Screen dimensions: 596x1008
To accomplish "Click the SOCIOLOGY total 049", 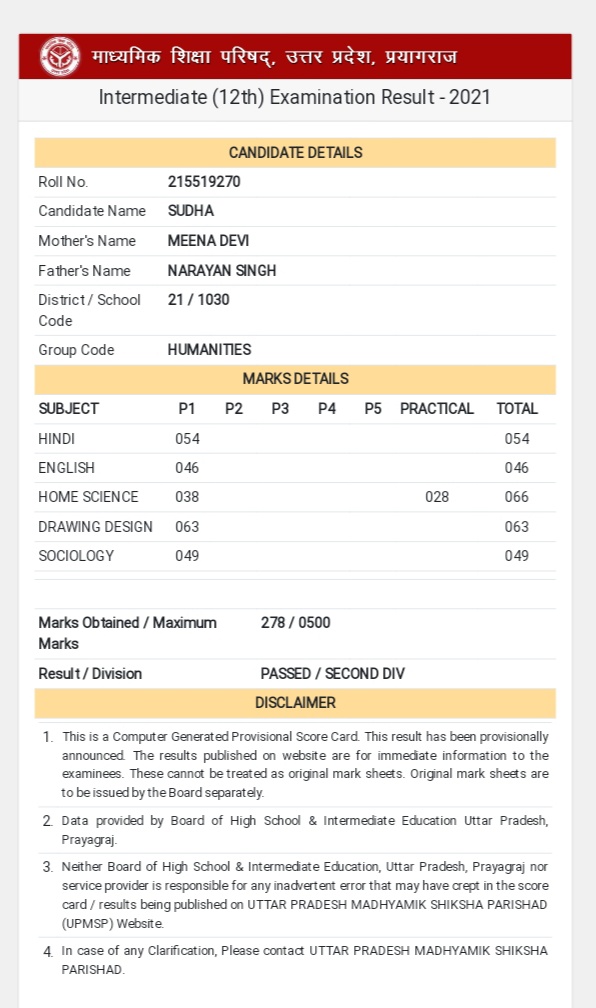I will (x=516, y=556).
